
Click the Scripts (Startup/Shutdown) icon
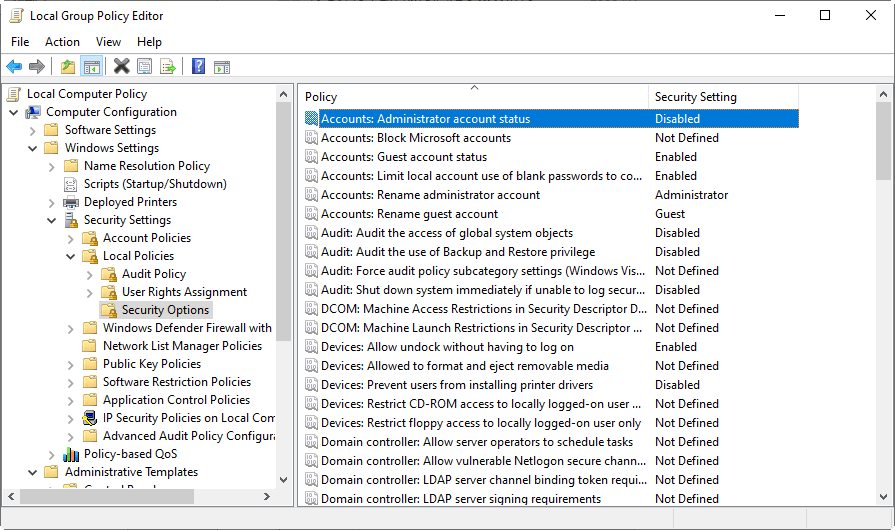coord(70,184)
